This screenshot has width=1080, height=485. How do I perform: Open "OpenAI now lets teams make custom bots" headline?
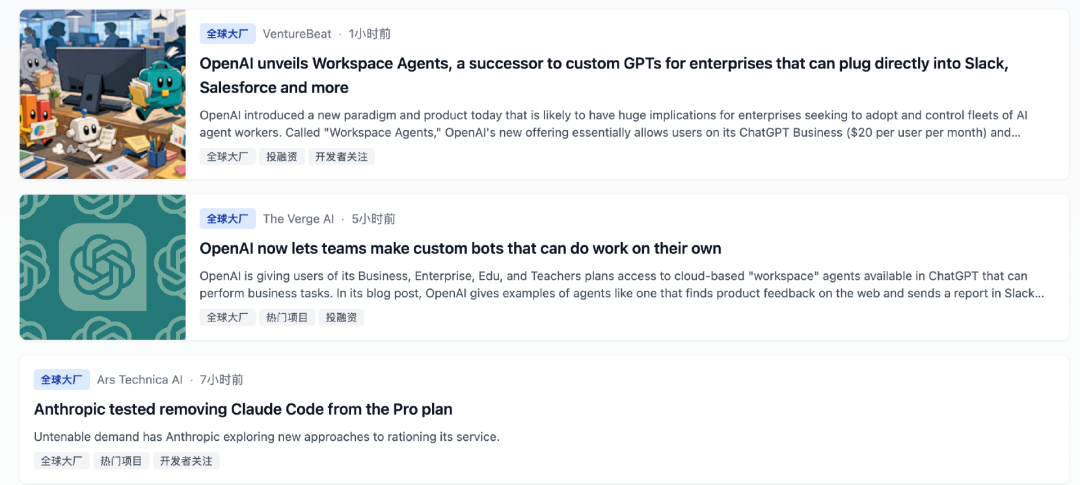[x=460, y=248]
